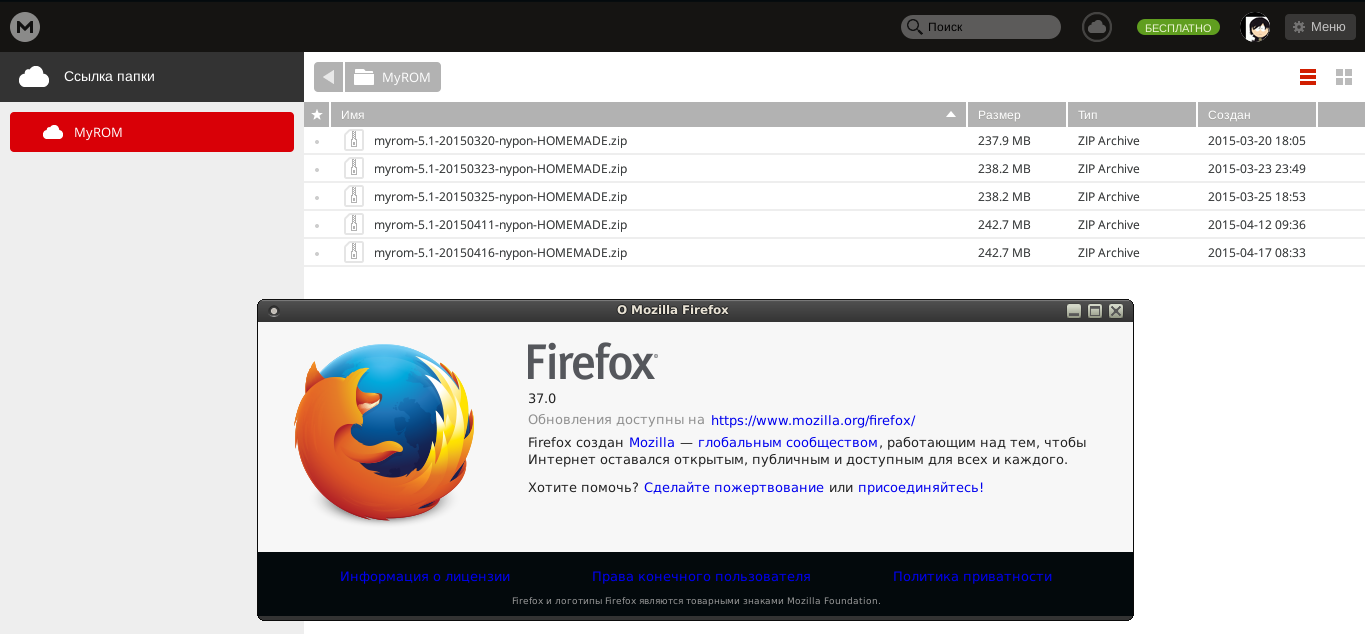The height and width of the screenshot is (634, 1365).
Task: Favorite dot for 20150411 file
Action: (x=317, y=226)
